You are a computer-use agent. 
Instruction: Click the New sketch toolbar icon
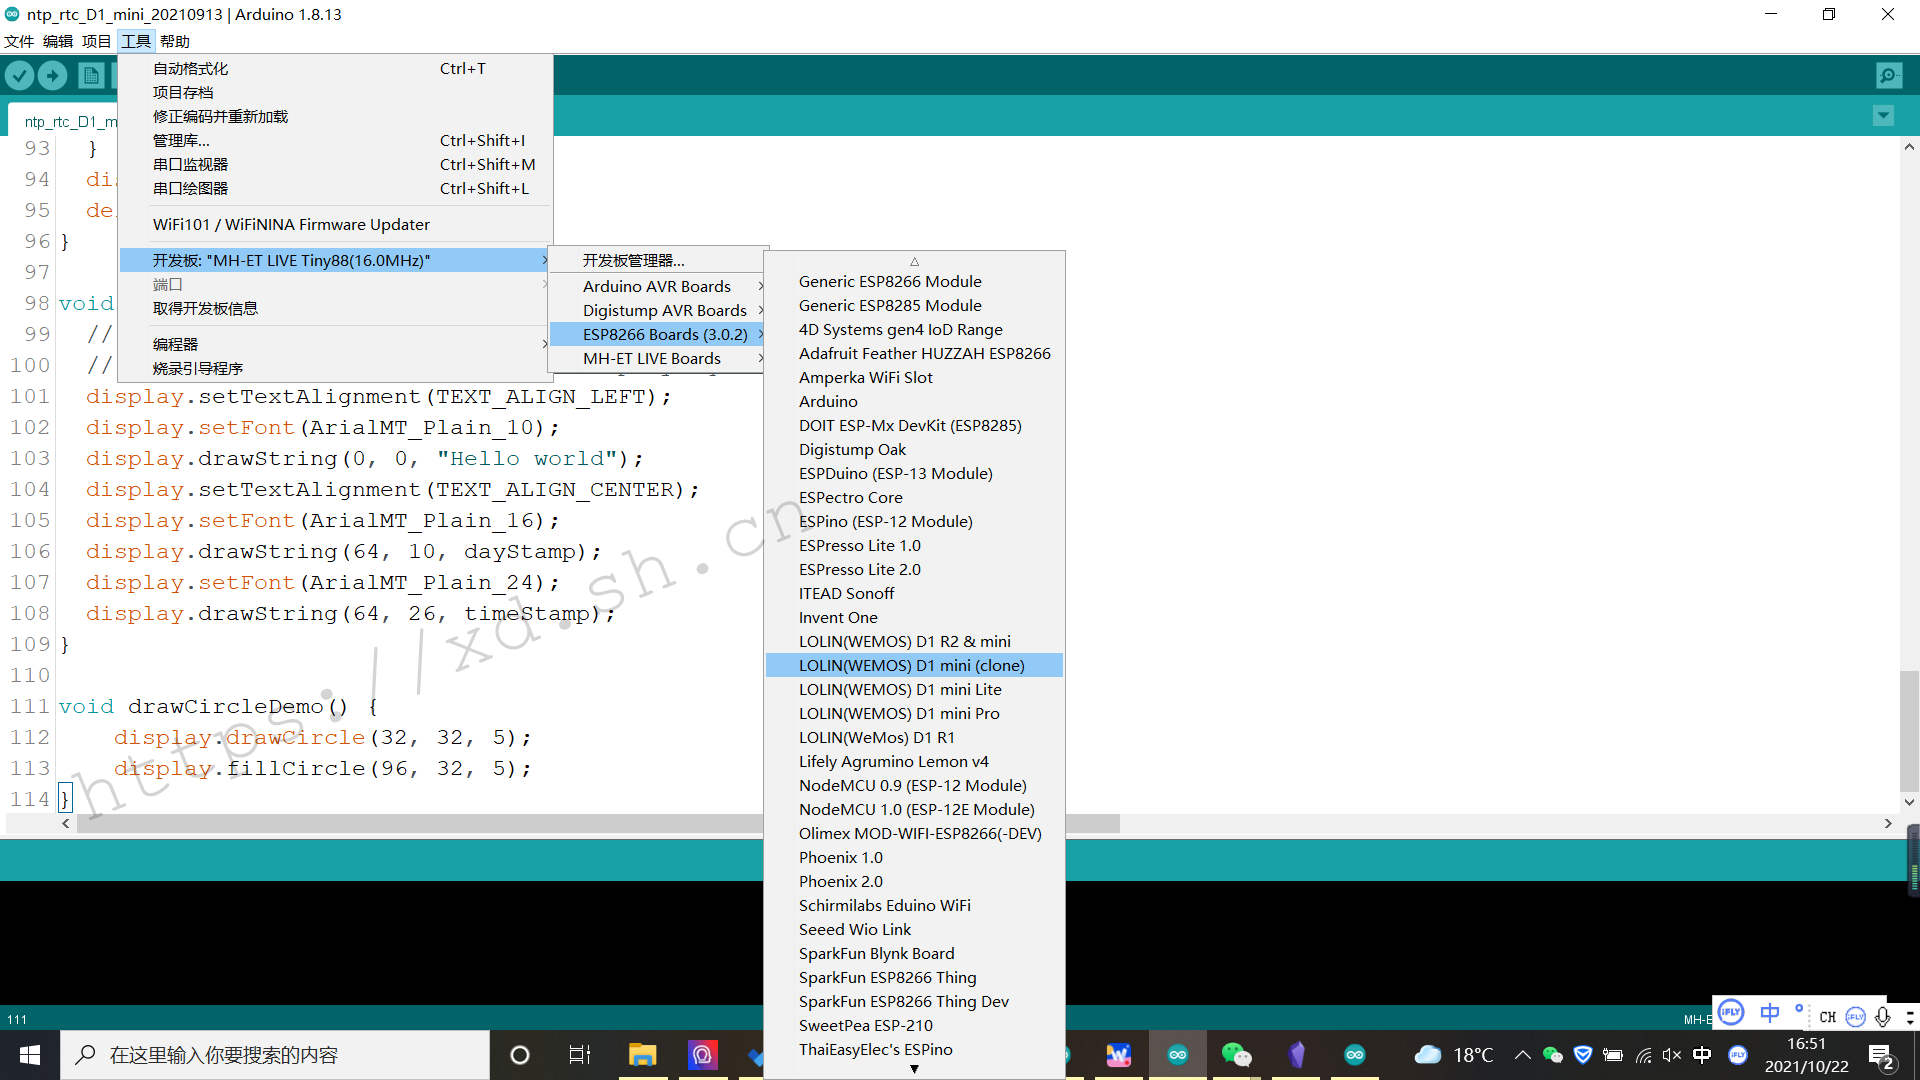pos(91,76)
